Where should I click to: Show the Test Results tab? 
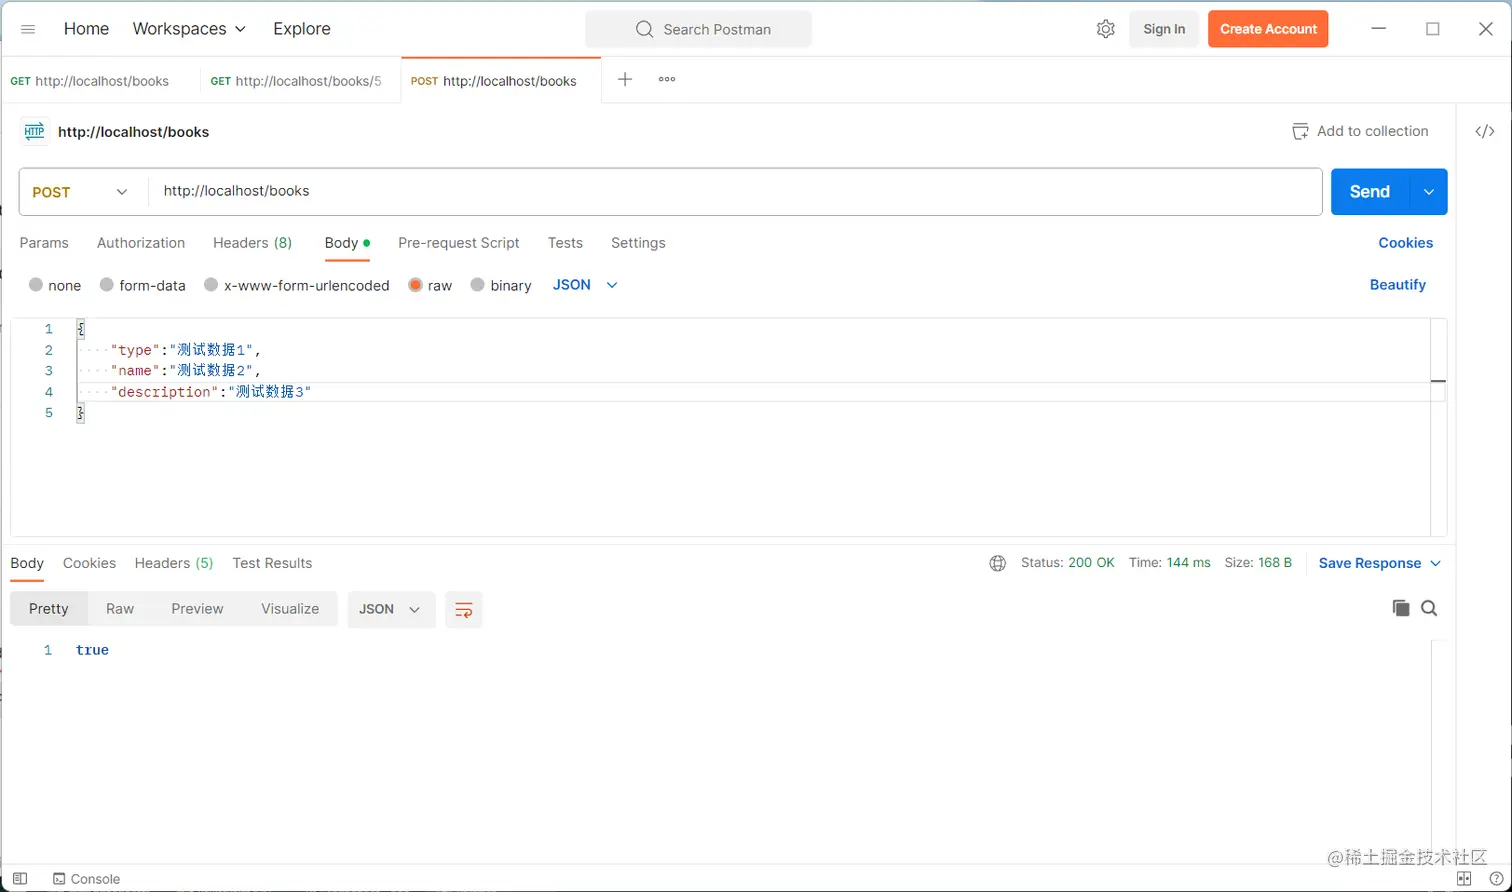(x=272, y=563)
